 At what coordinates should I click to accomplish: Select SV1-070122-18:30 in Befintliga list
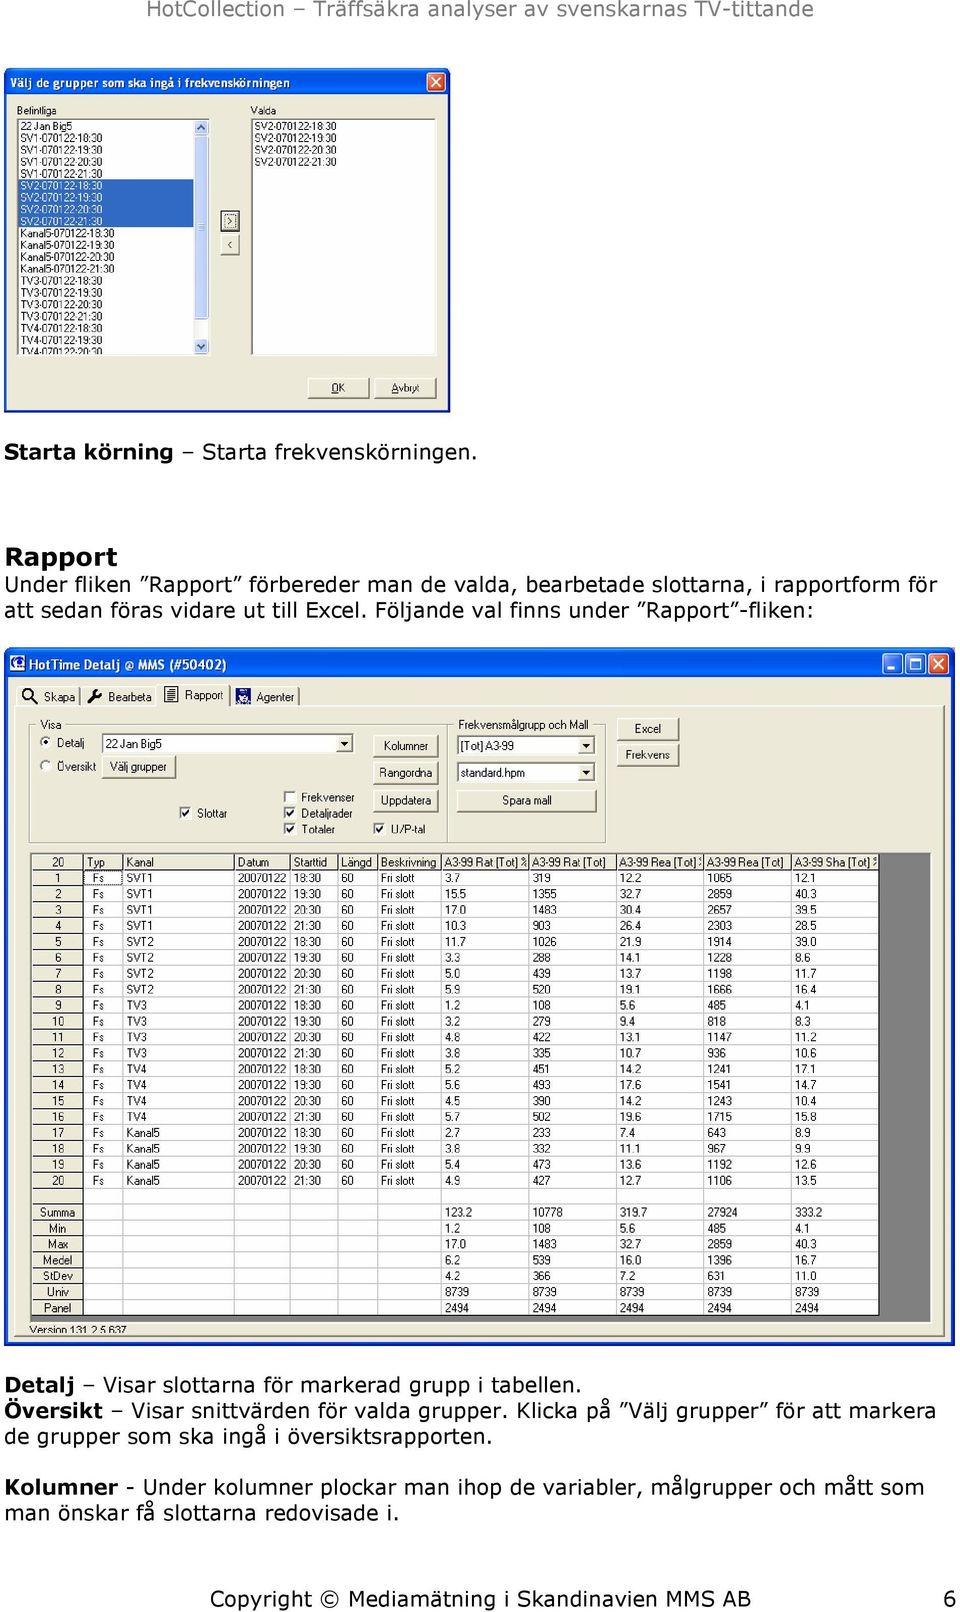coord(106,138)
